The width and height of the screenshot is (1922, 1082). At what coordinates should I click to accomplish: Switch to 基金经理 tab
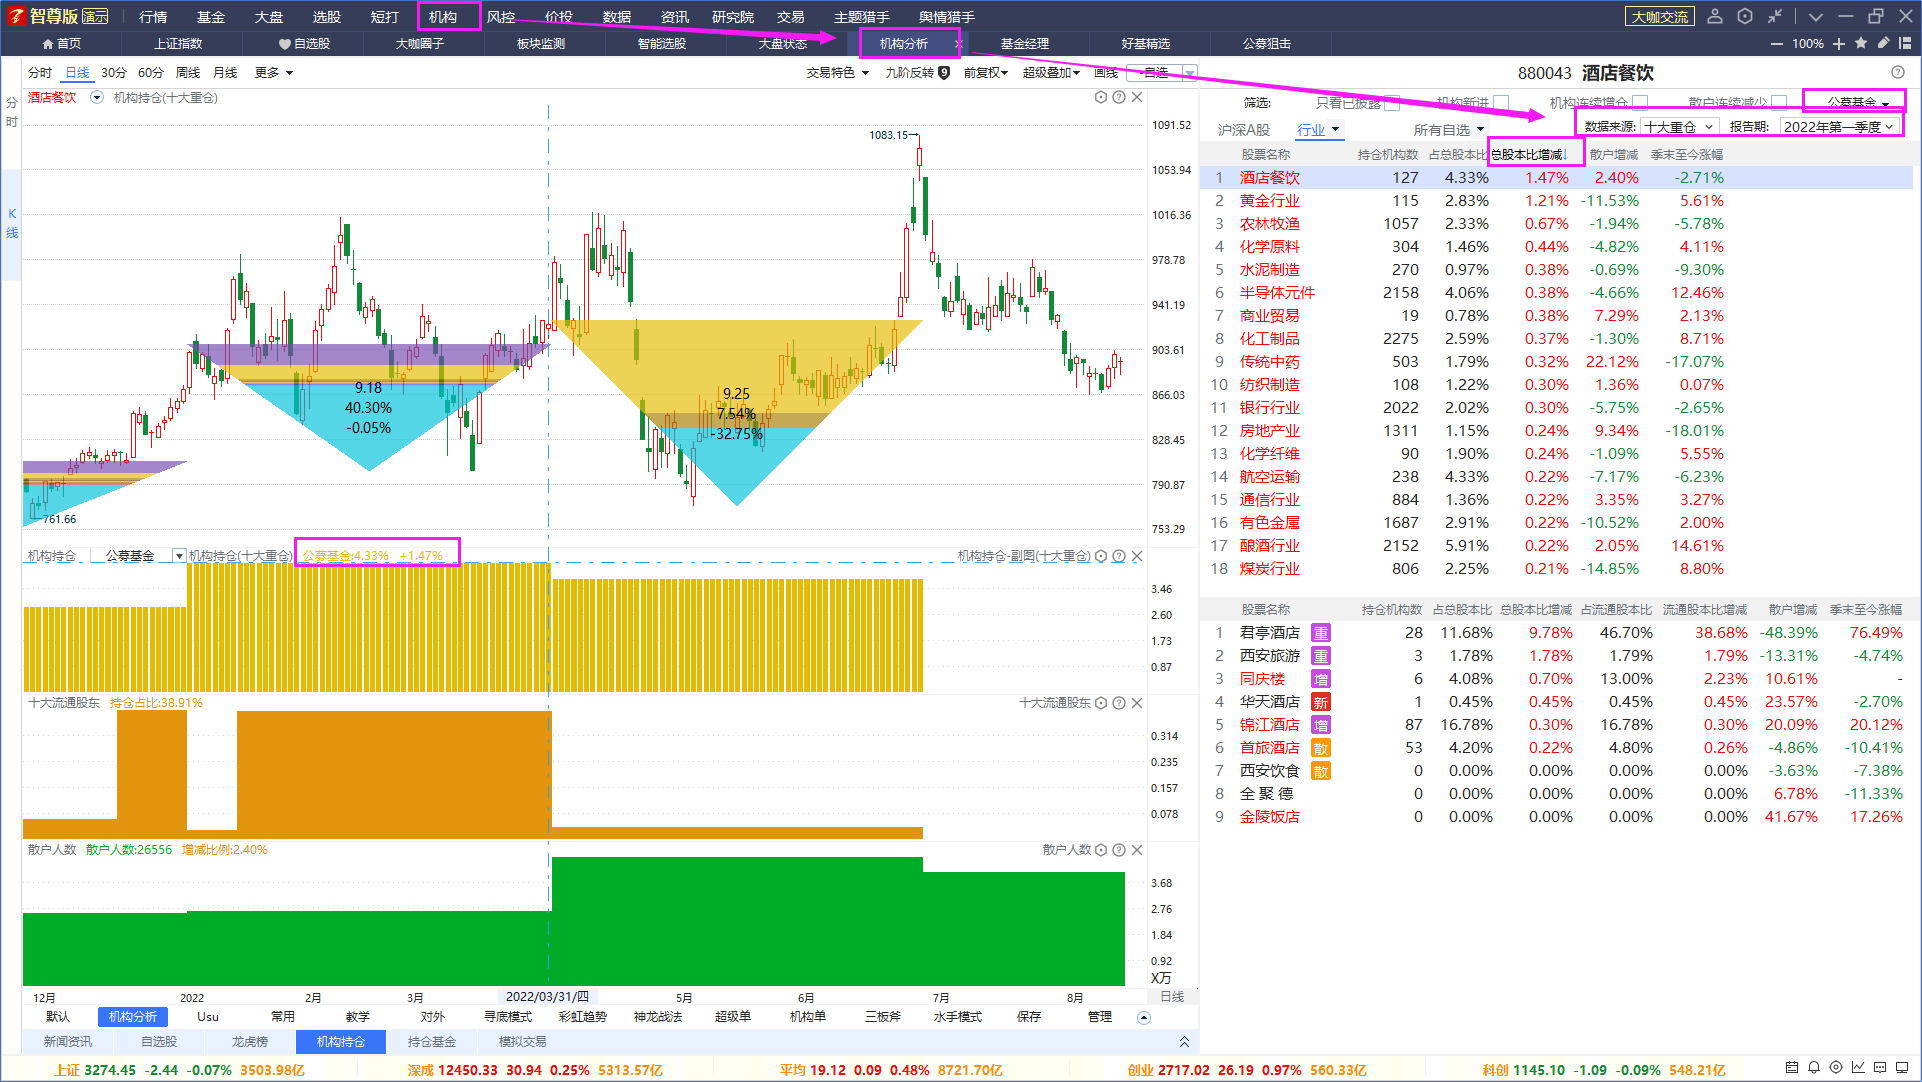(1025, 44)
